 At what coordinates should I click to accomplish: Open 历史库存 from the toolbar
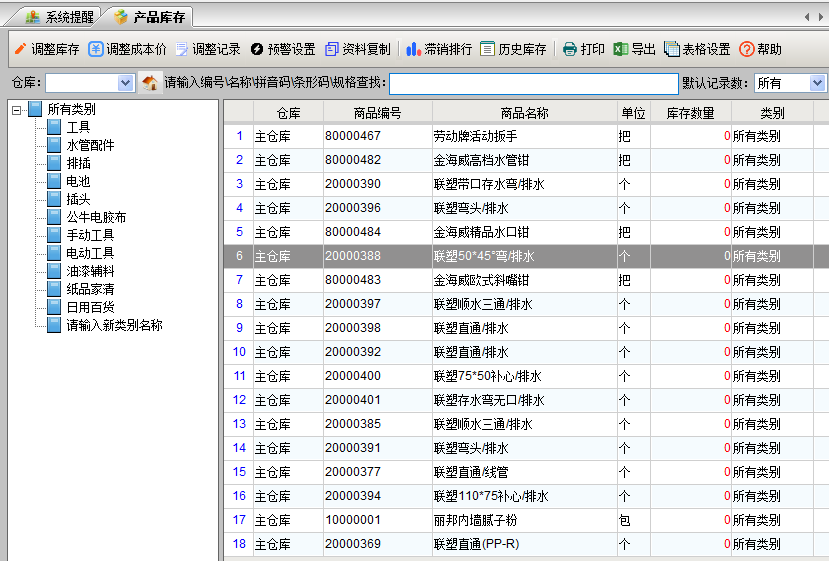coord(513,49)
